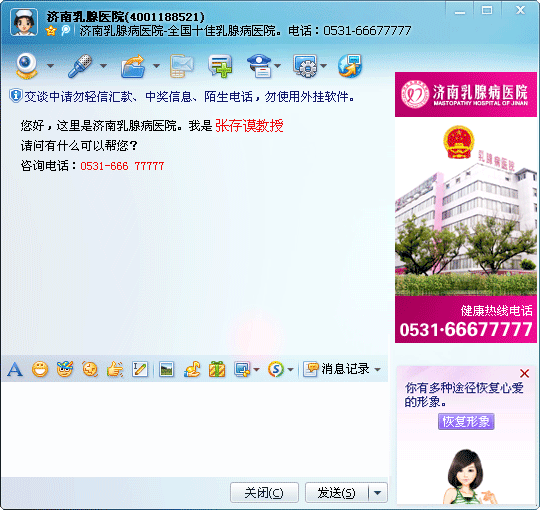Click the 关闭(C) button
Image resolution: width=540 pixels, height=510 pixels.
point(264,493)
